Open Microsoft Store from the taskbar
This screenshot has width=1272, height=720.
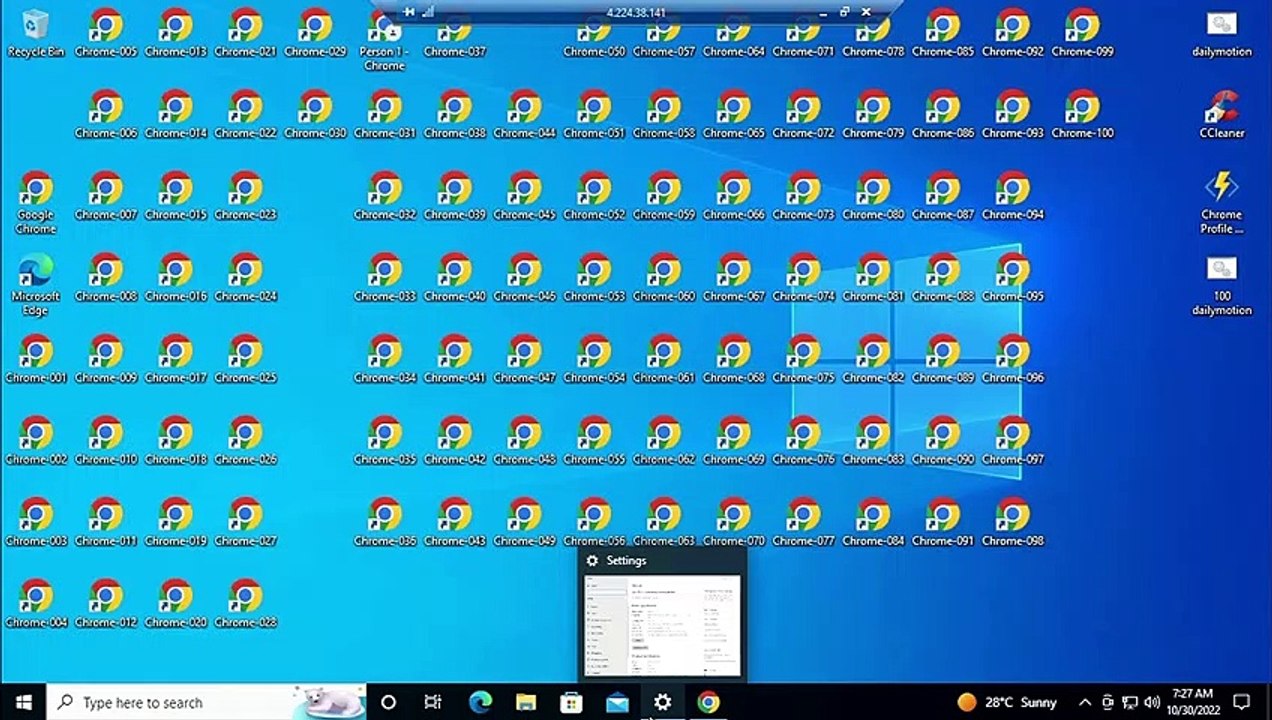[x=571, y=702]
